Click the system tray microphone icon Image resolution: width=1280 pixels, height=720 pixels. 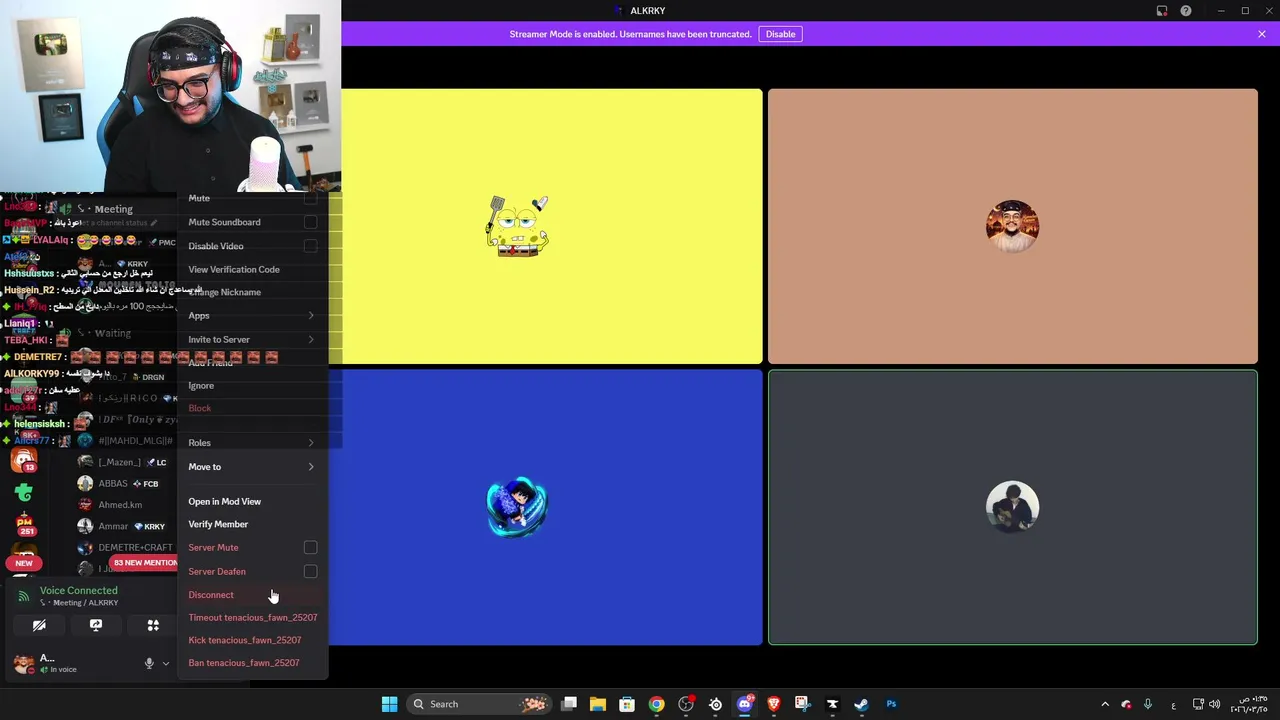[1148, 704]
